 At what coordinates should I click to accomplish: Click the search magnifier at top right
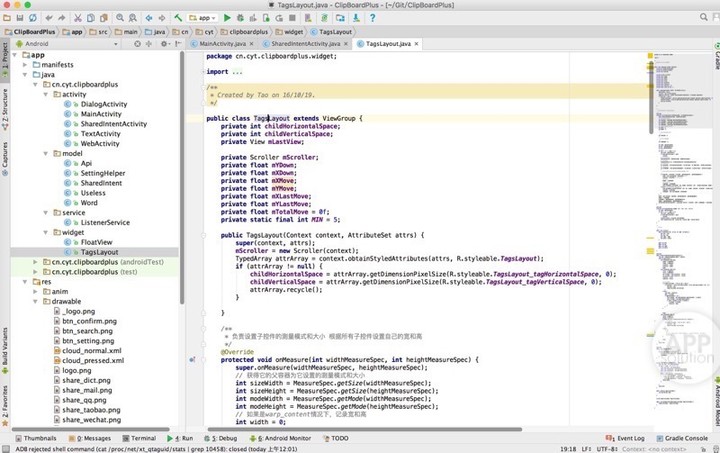point(703,17)
